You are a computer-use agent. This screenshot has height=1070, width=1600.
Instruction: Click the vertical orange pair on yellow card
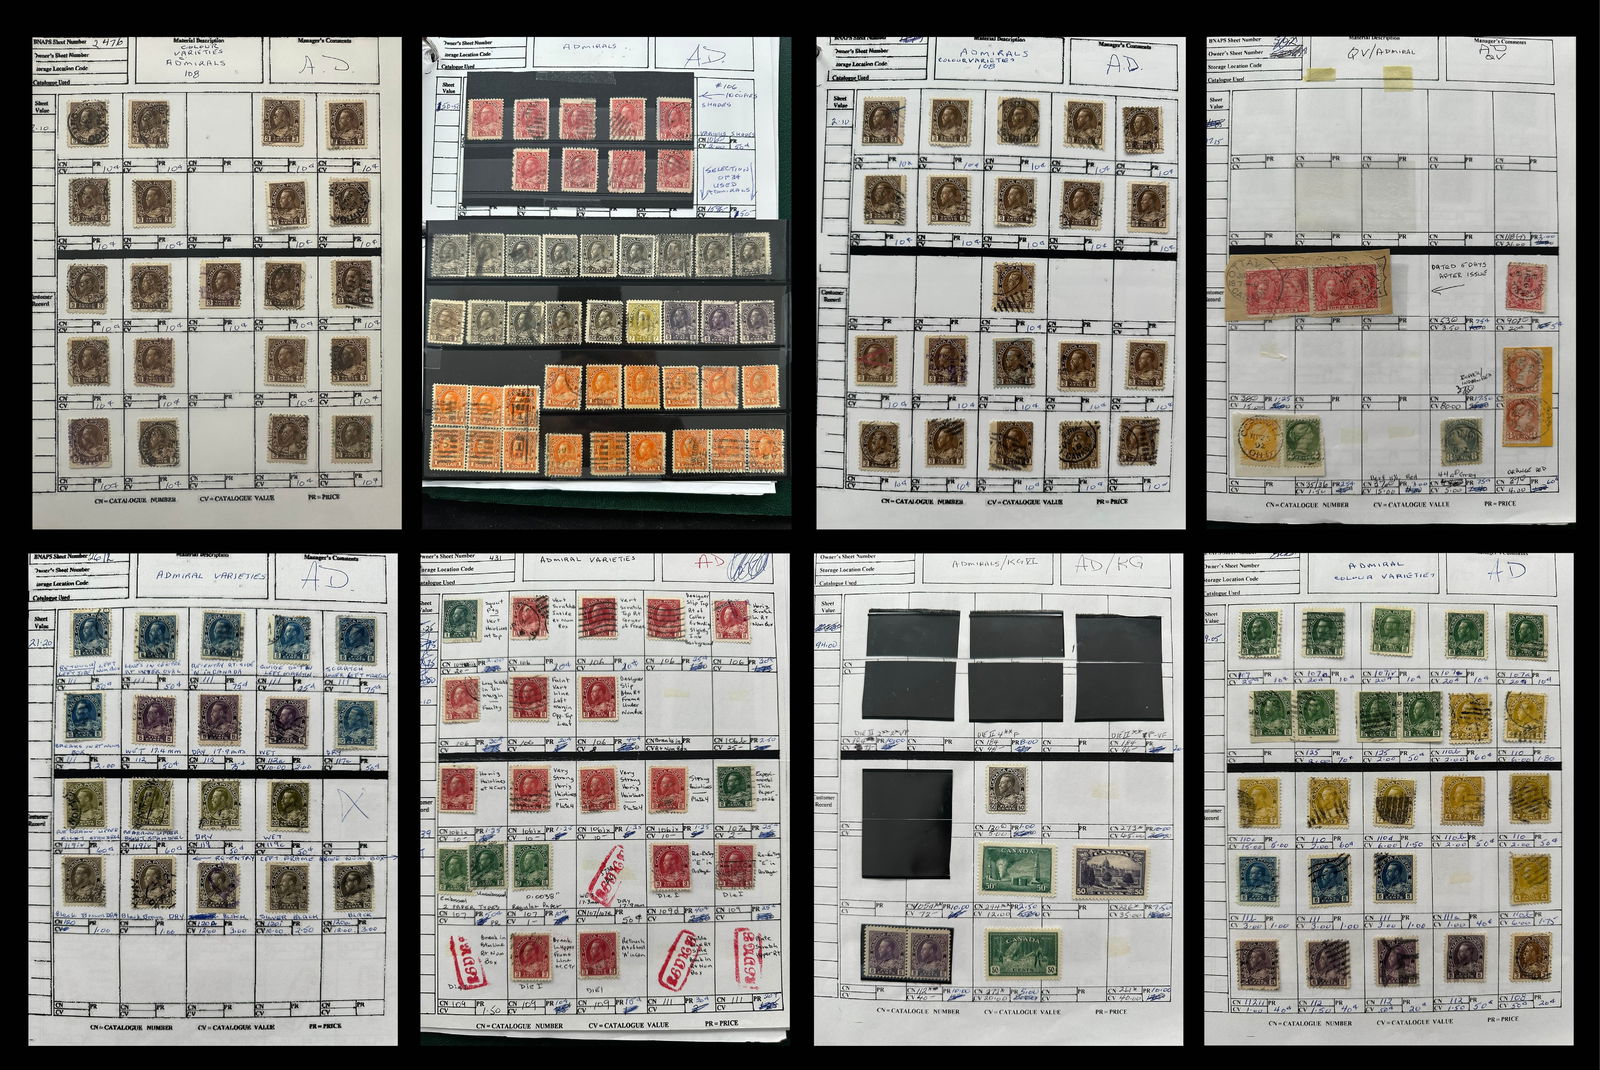click(1524, 393)
